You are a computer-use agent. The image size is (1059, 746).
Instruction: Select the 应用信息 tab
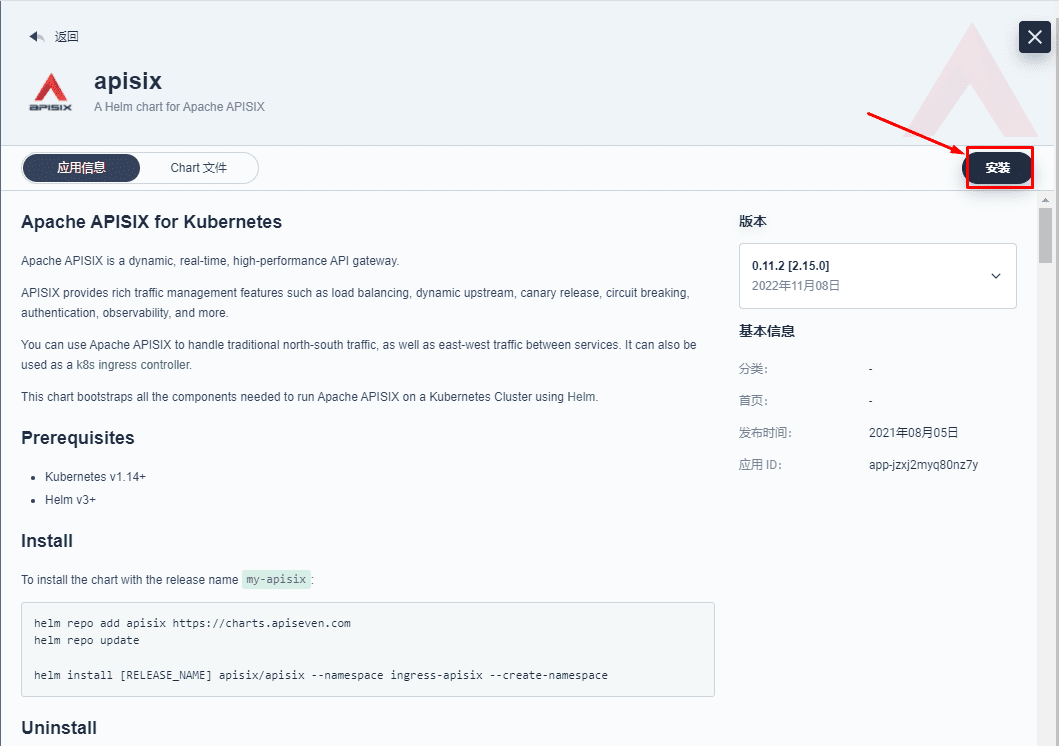pos(81,167)
